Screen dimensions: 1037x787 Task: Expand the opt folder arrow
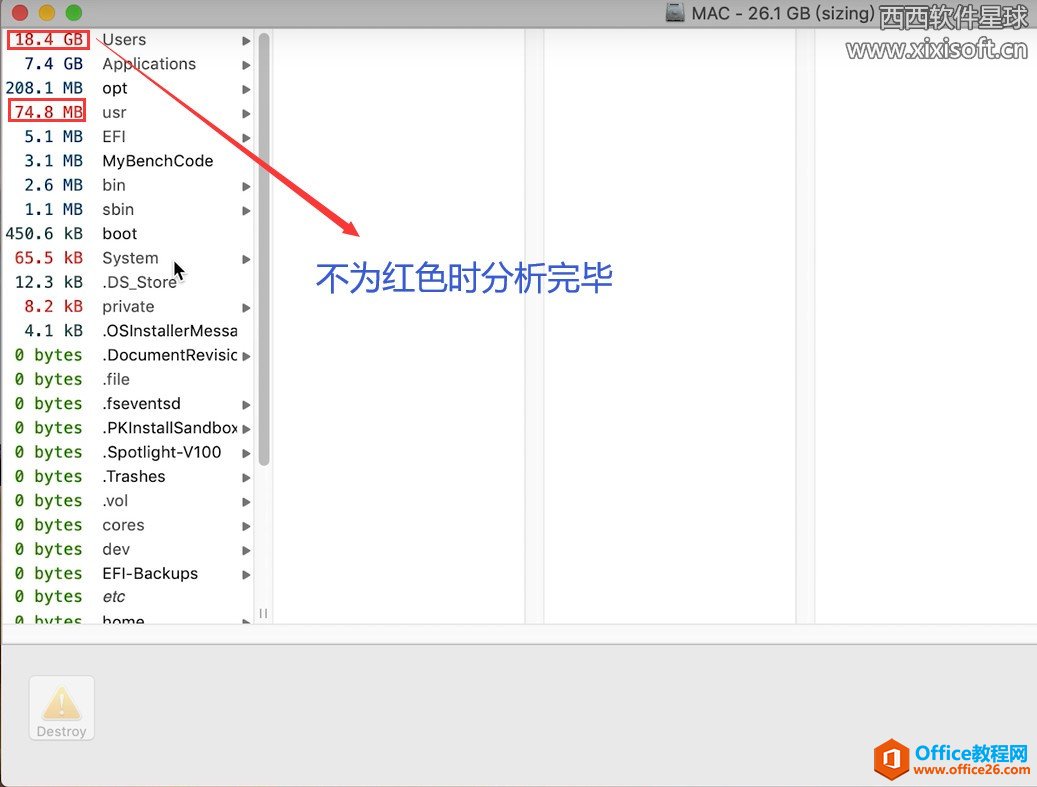pyautogui.click(x=246, y=89)
